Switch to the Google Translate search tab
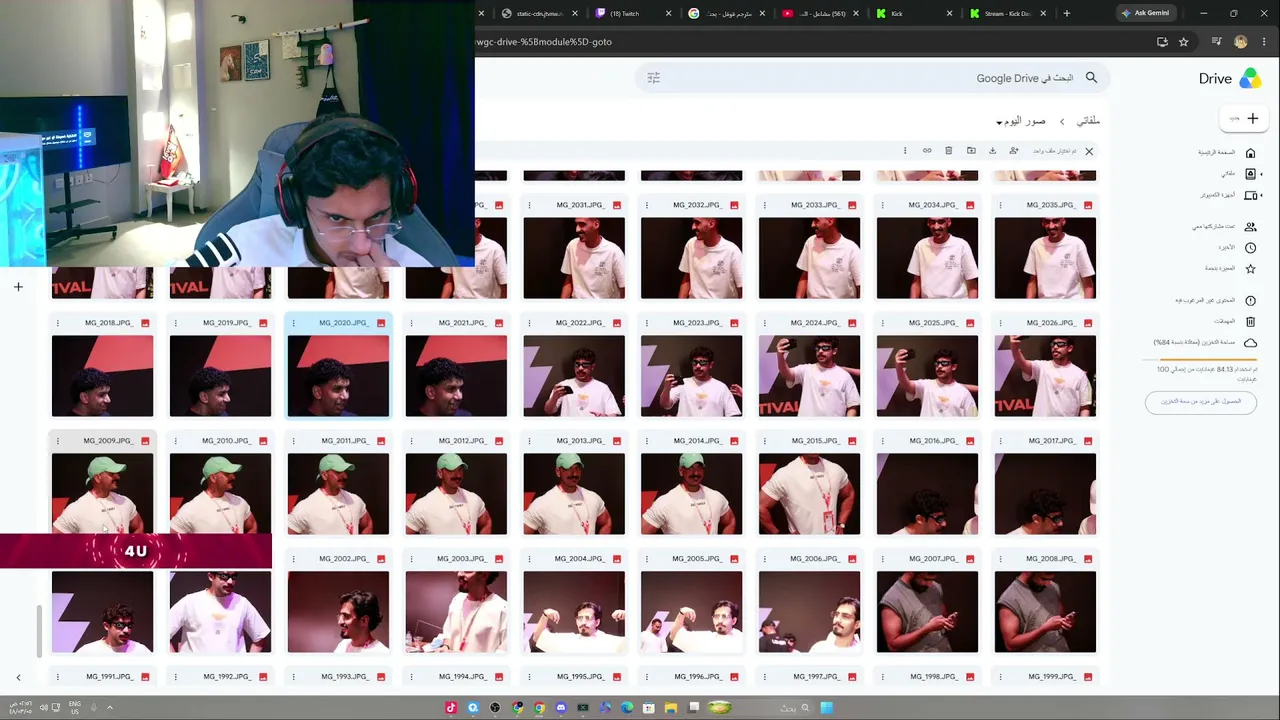This screenshot has height=720, width=1280. pos(727,14)
